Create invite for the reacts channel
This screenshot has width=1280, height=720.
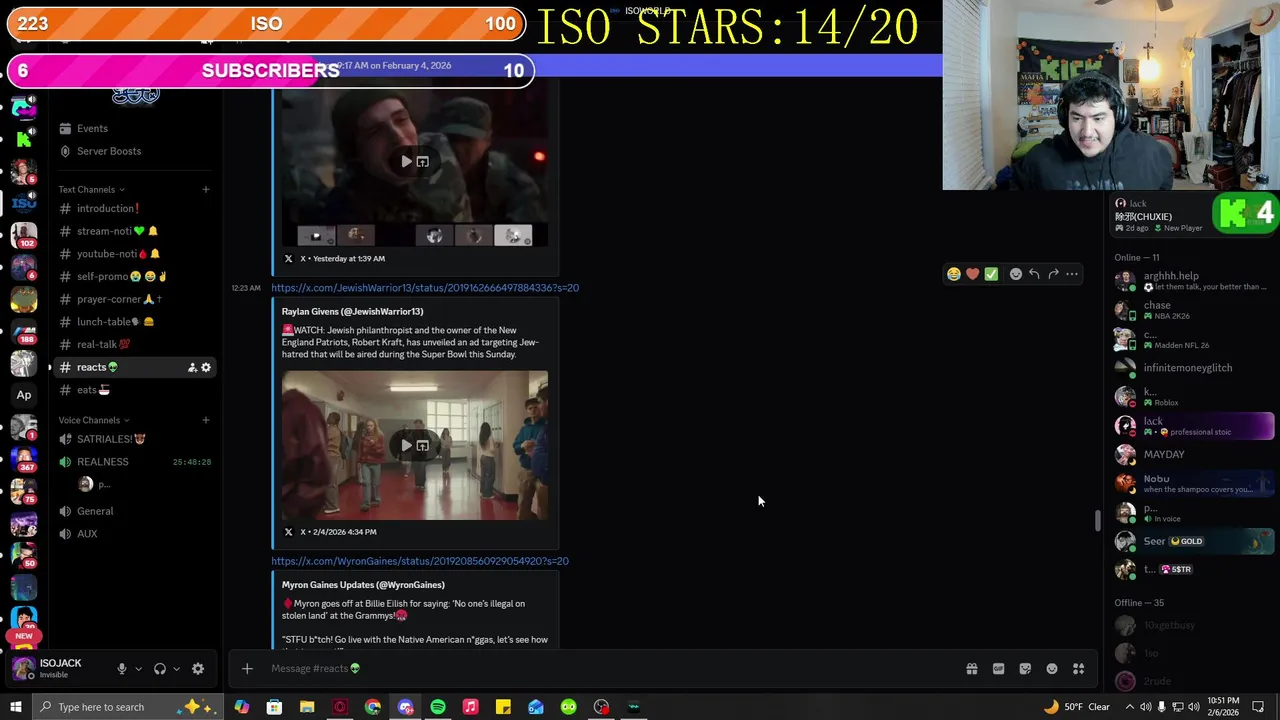(x=192, y=368)
